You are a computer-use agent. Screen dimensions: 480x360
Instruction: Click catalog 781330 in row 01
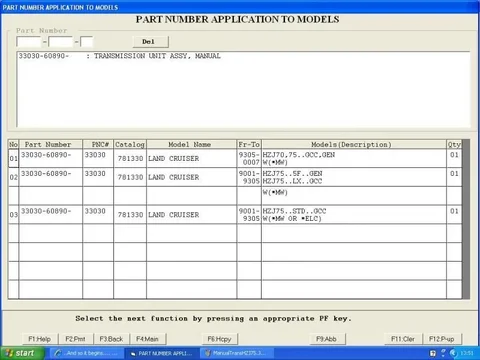[130, 159]
